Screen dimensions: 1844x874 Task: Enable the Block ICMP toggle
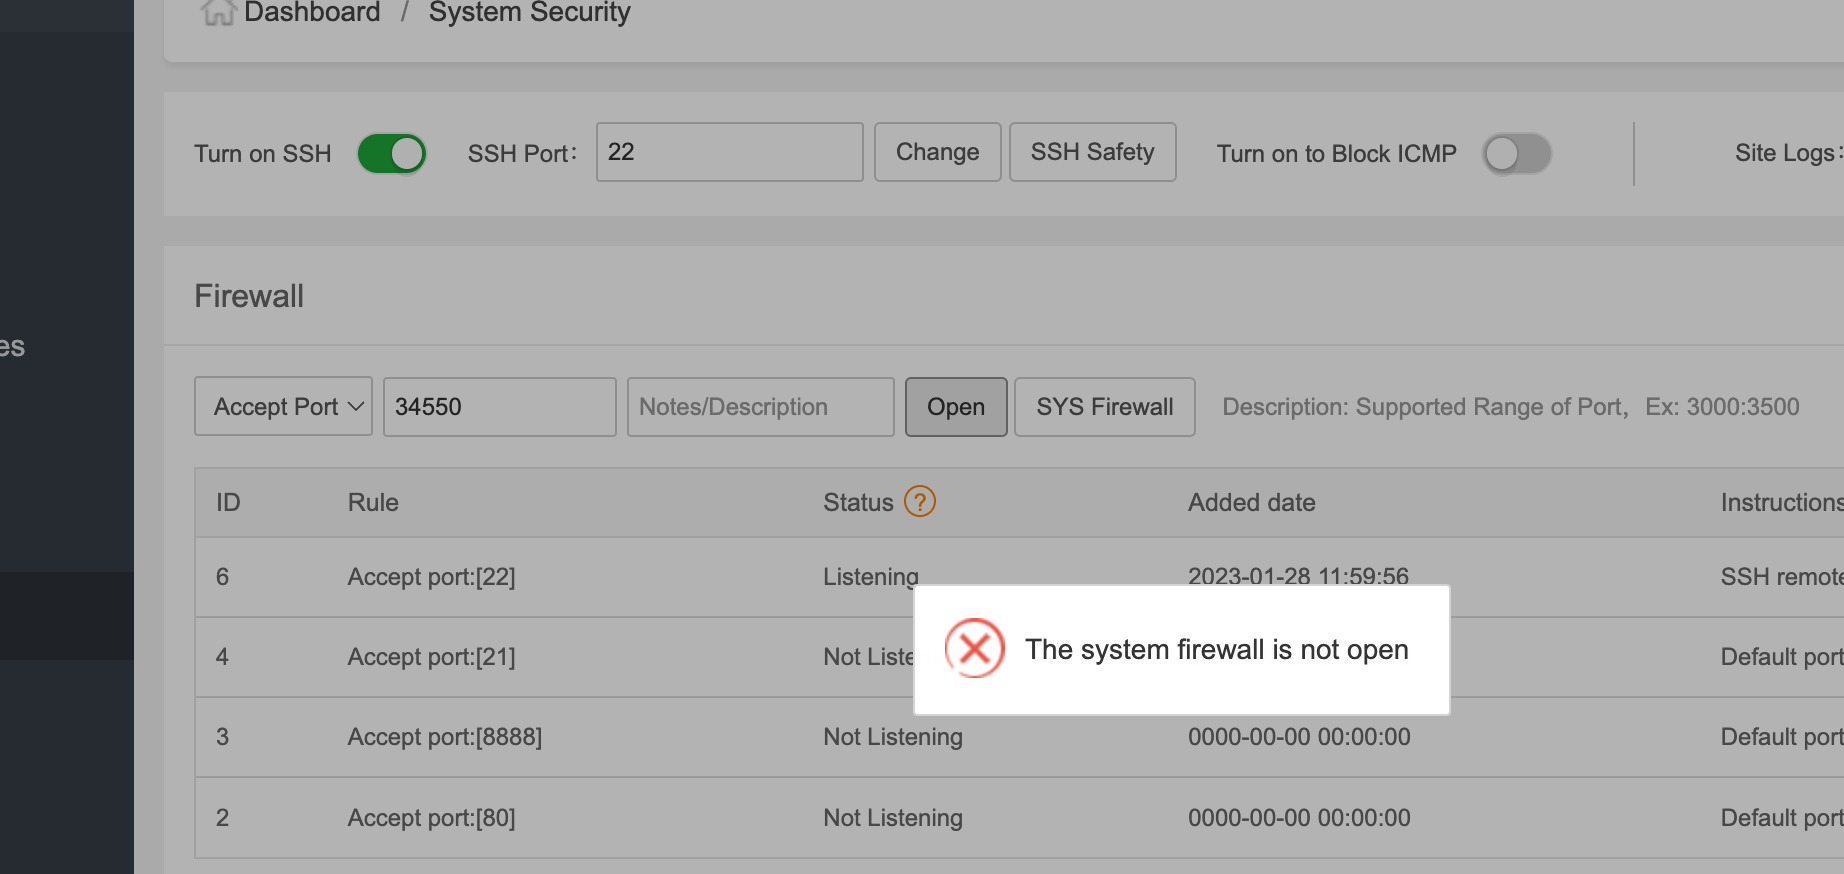[x=1516, y=154]
